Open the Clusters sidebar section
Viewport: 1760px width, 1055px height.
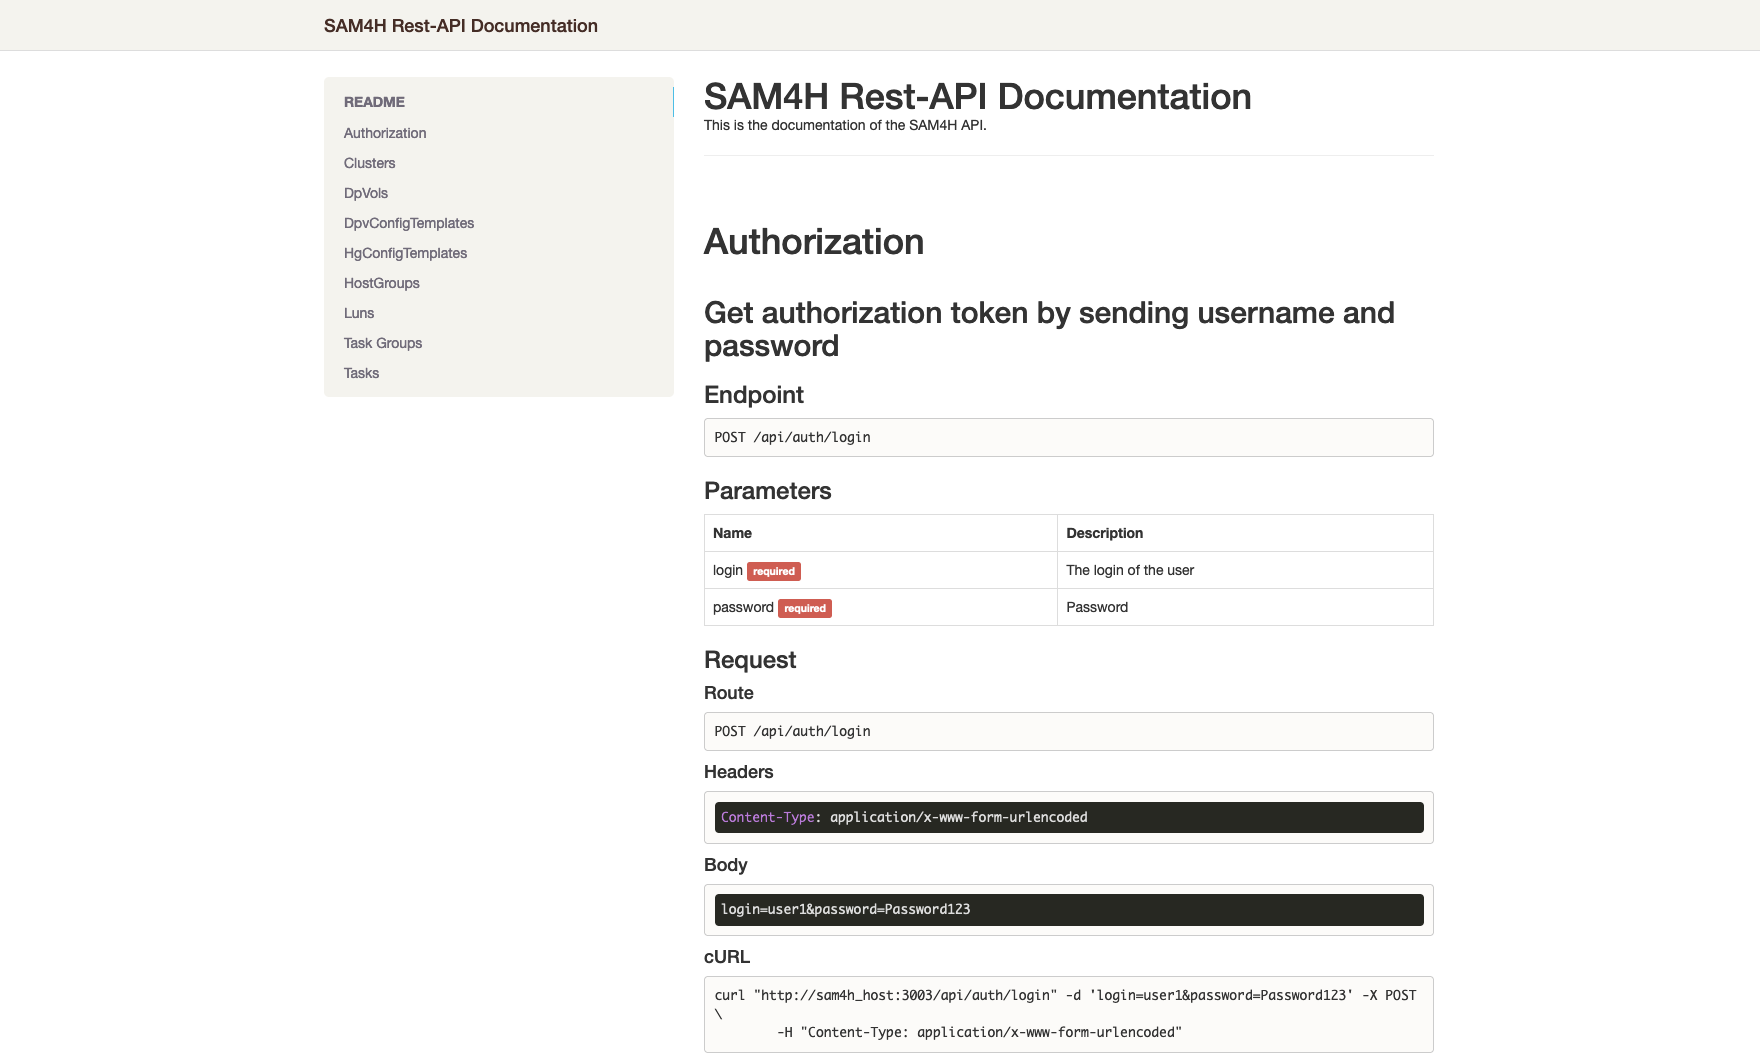(369, 163)
